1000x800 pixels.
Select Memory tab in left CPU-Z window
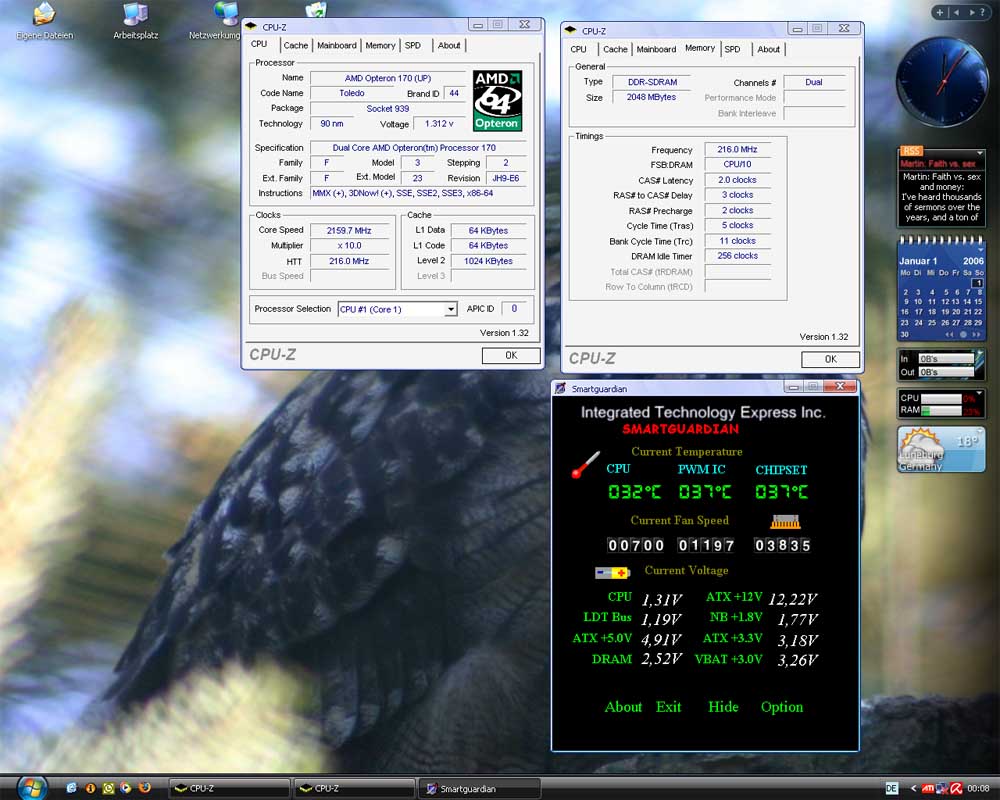click(380, 45)
